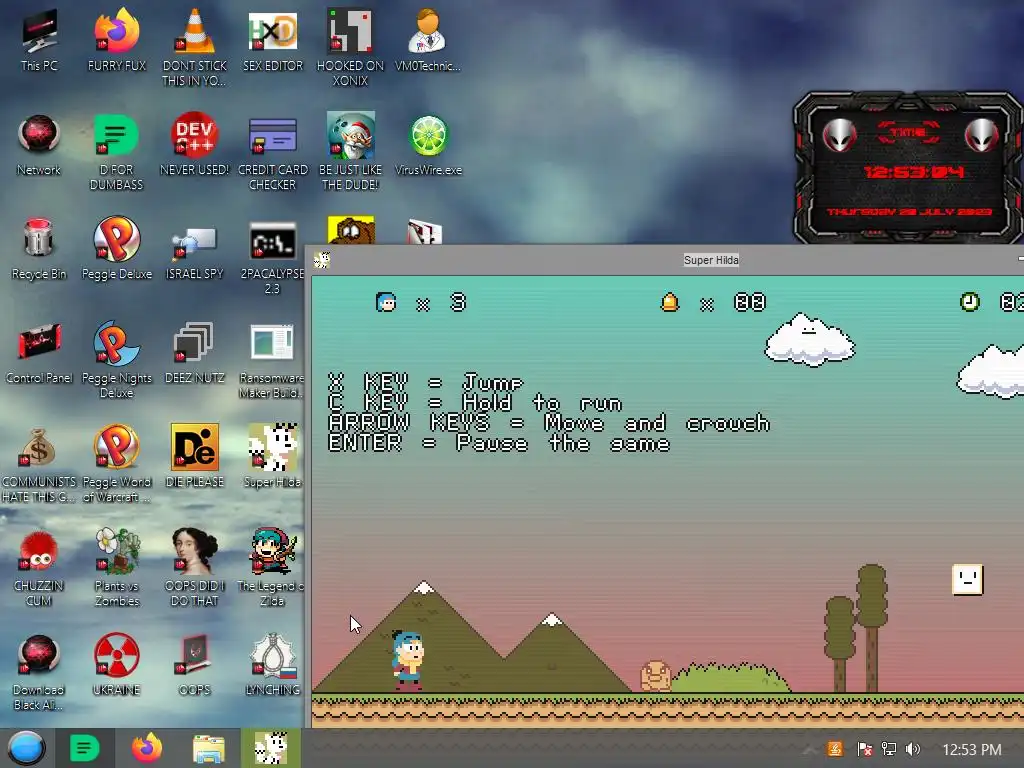Select the BE JUST LIKE THE DUDE! icon
Viewport: 1024px width, 768px height.
pyautogui.click(x=351, y=152)
